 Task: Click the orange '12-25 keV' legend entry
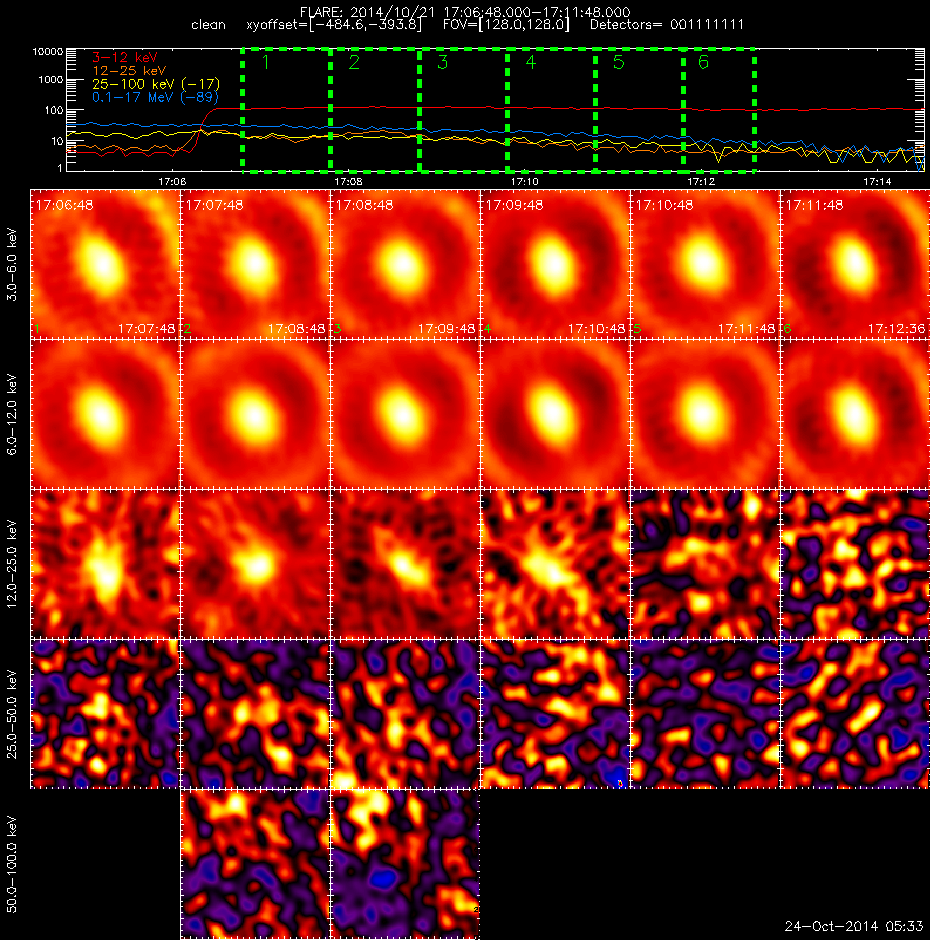click(x=129, y=71)
